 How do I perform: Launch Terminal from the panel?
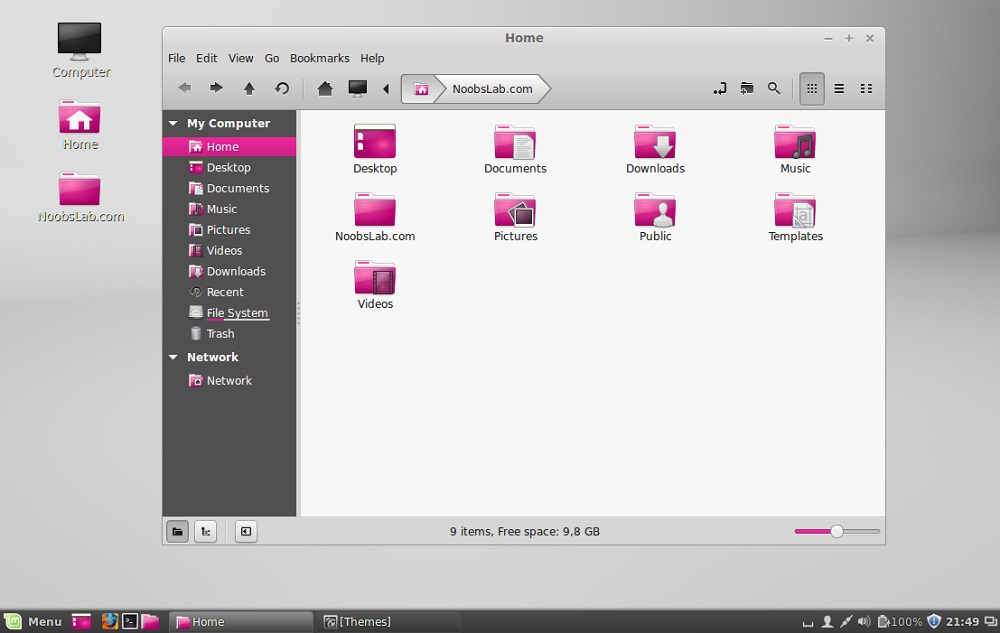[x=130, y=622]
